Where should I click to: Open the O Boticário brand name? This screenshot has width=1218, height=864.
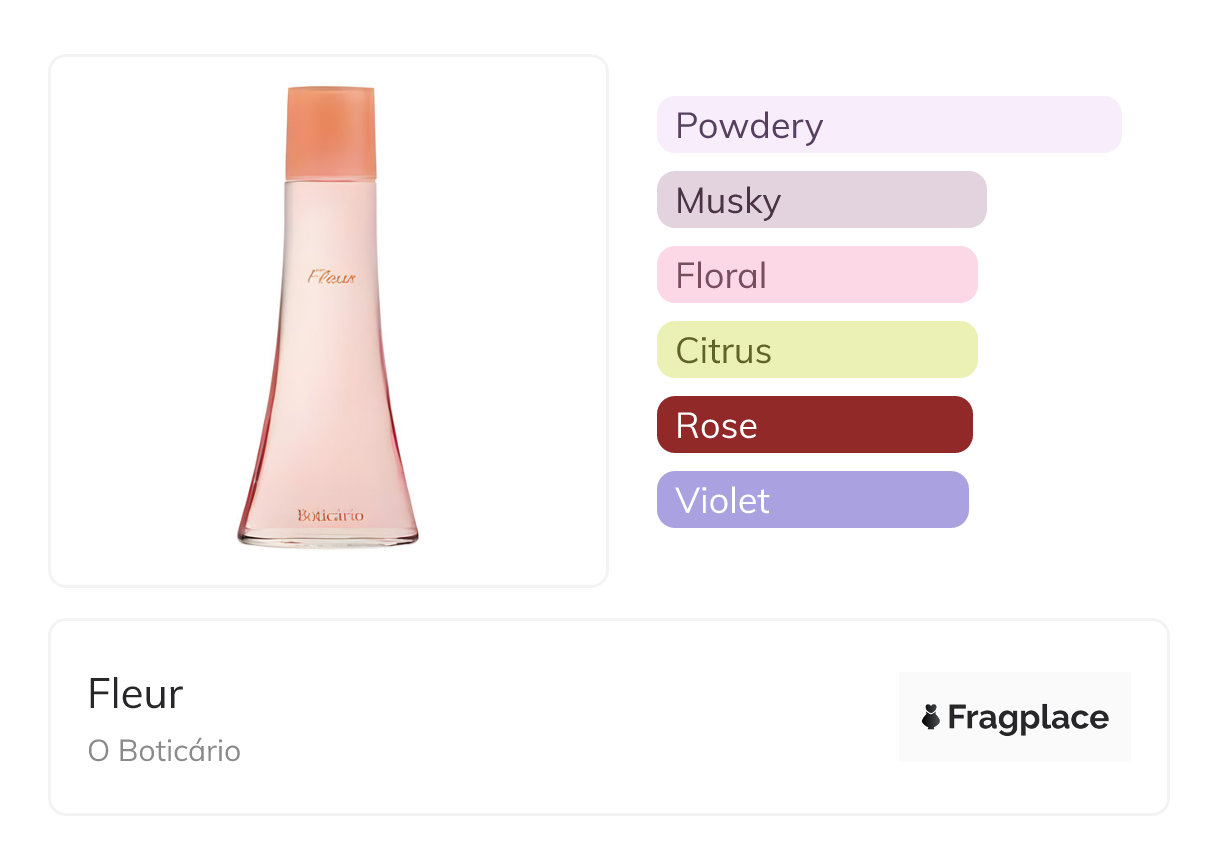[164, 751]
